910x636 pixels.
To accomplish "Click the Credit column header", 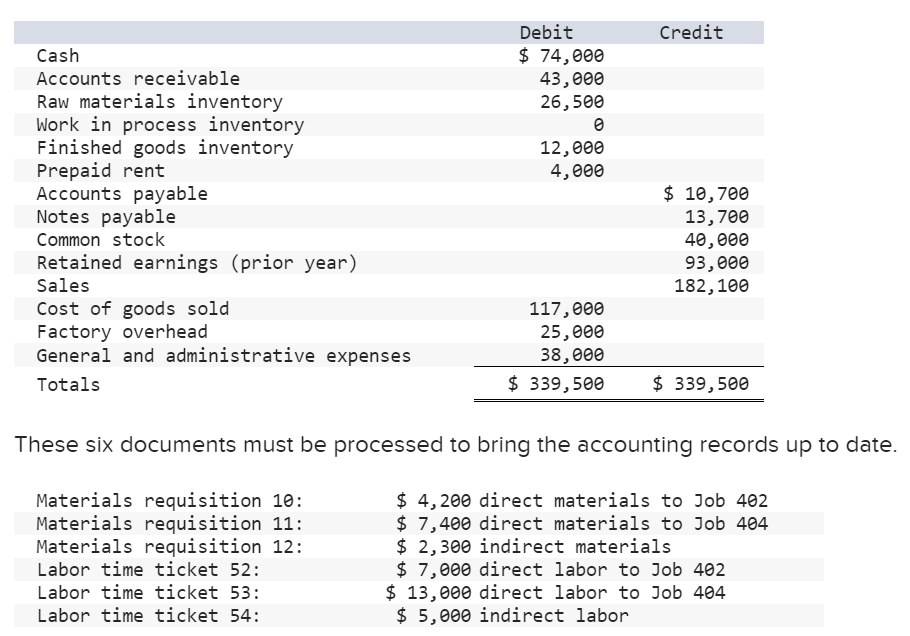I will pyautogui.click(x=690, y=31).
